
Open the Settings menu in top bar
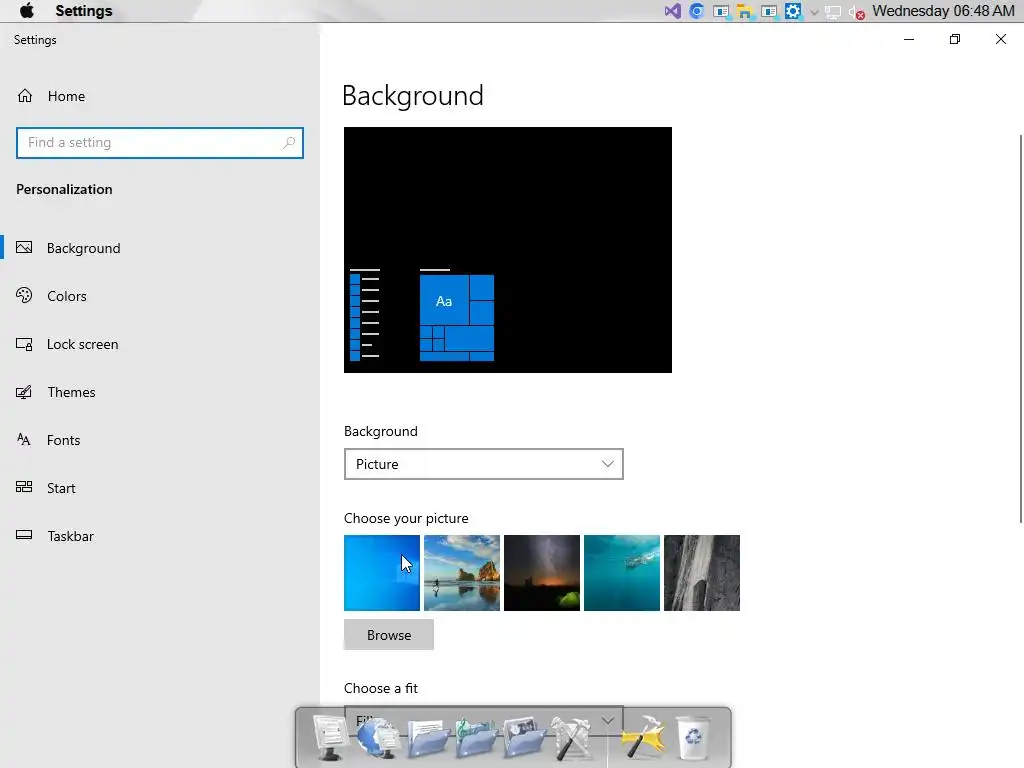pyautogui.click(x=84, y=11)
